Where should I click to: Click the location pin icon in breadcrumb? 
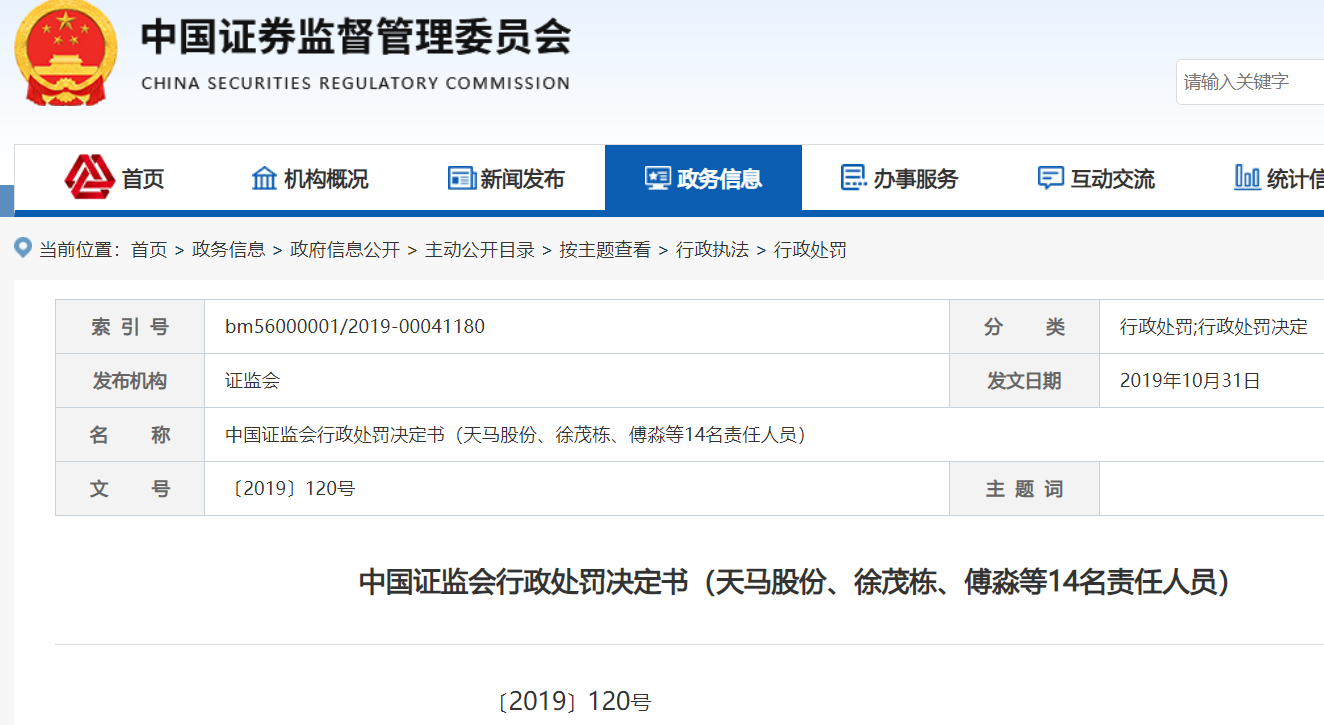(23, 248)
